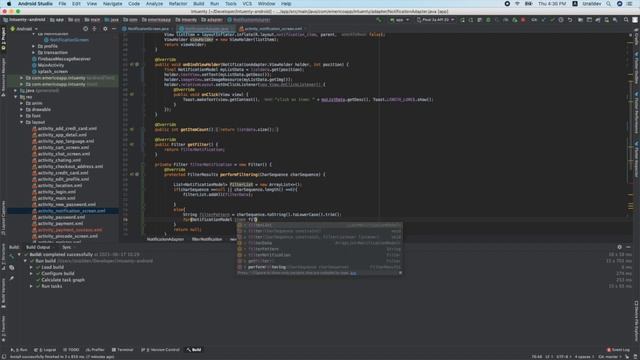Open the Pixel device selector dropdown
The width and height of the screenshot is (640, 360).
(x=435, y=20)
